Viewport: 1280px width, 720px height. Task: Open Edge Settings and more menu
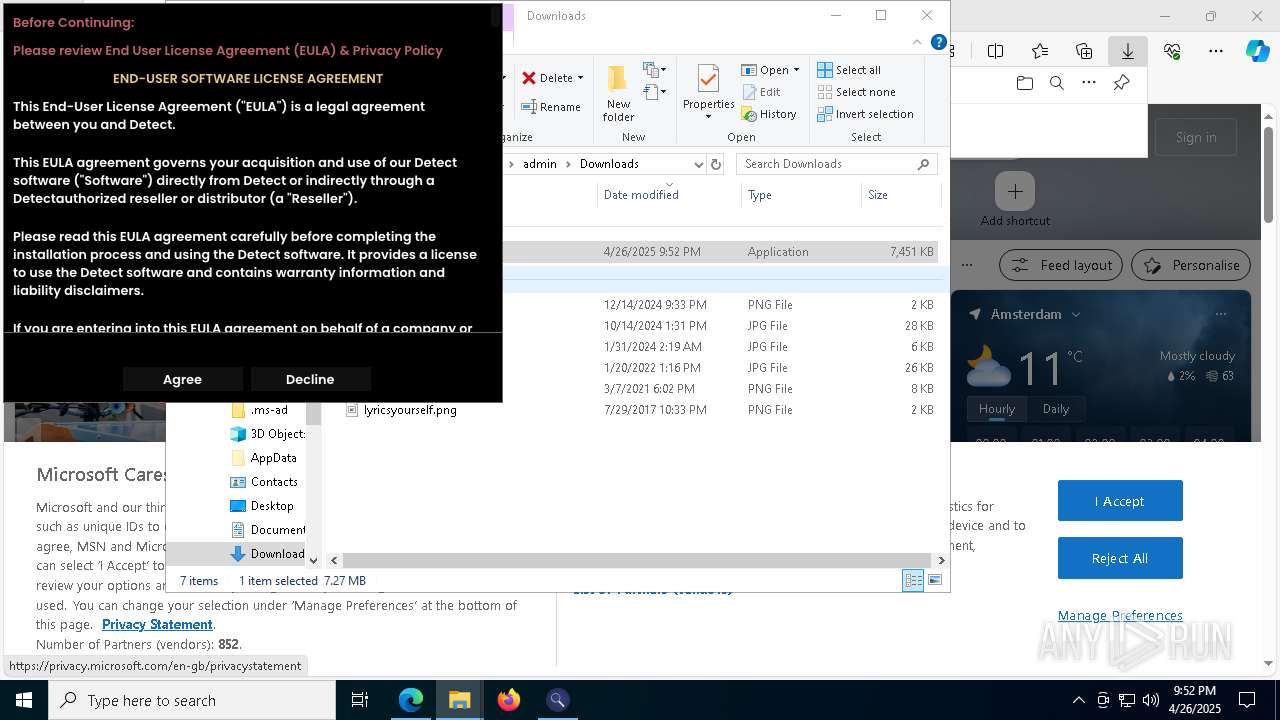[1216, 51]
